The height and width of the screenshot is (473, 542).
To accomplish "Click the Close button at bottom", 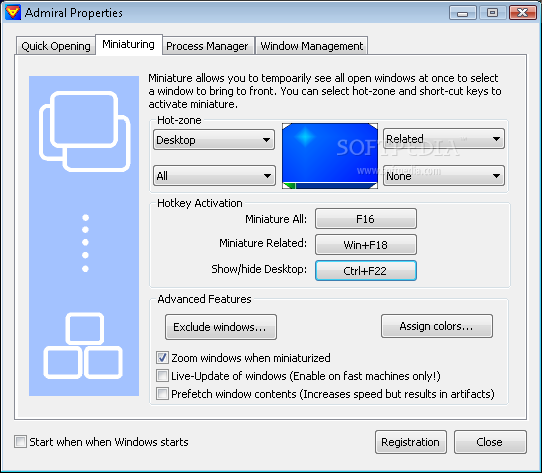I will coord(490,442).
